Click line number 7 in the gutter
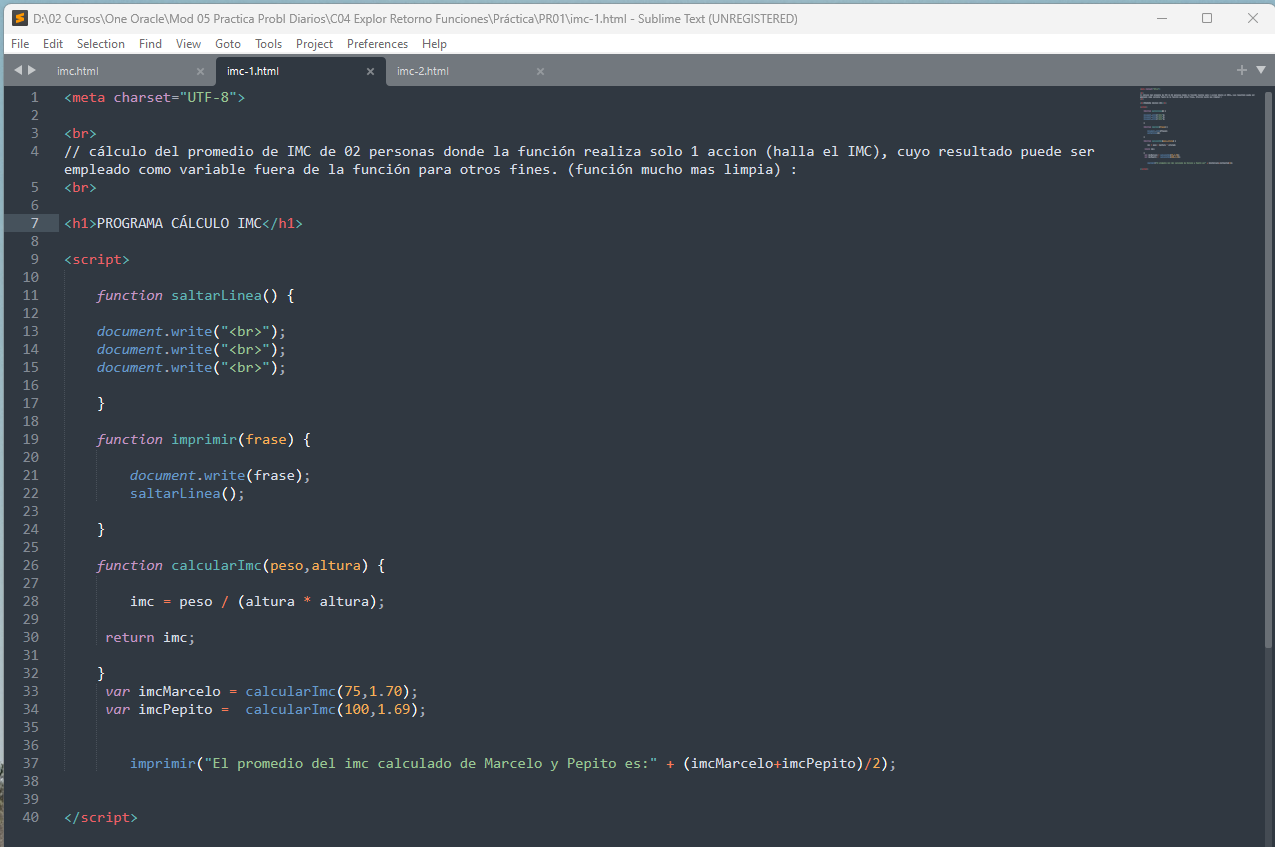The image size is (1275, 847). [x=34, y=223]
